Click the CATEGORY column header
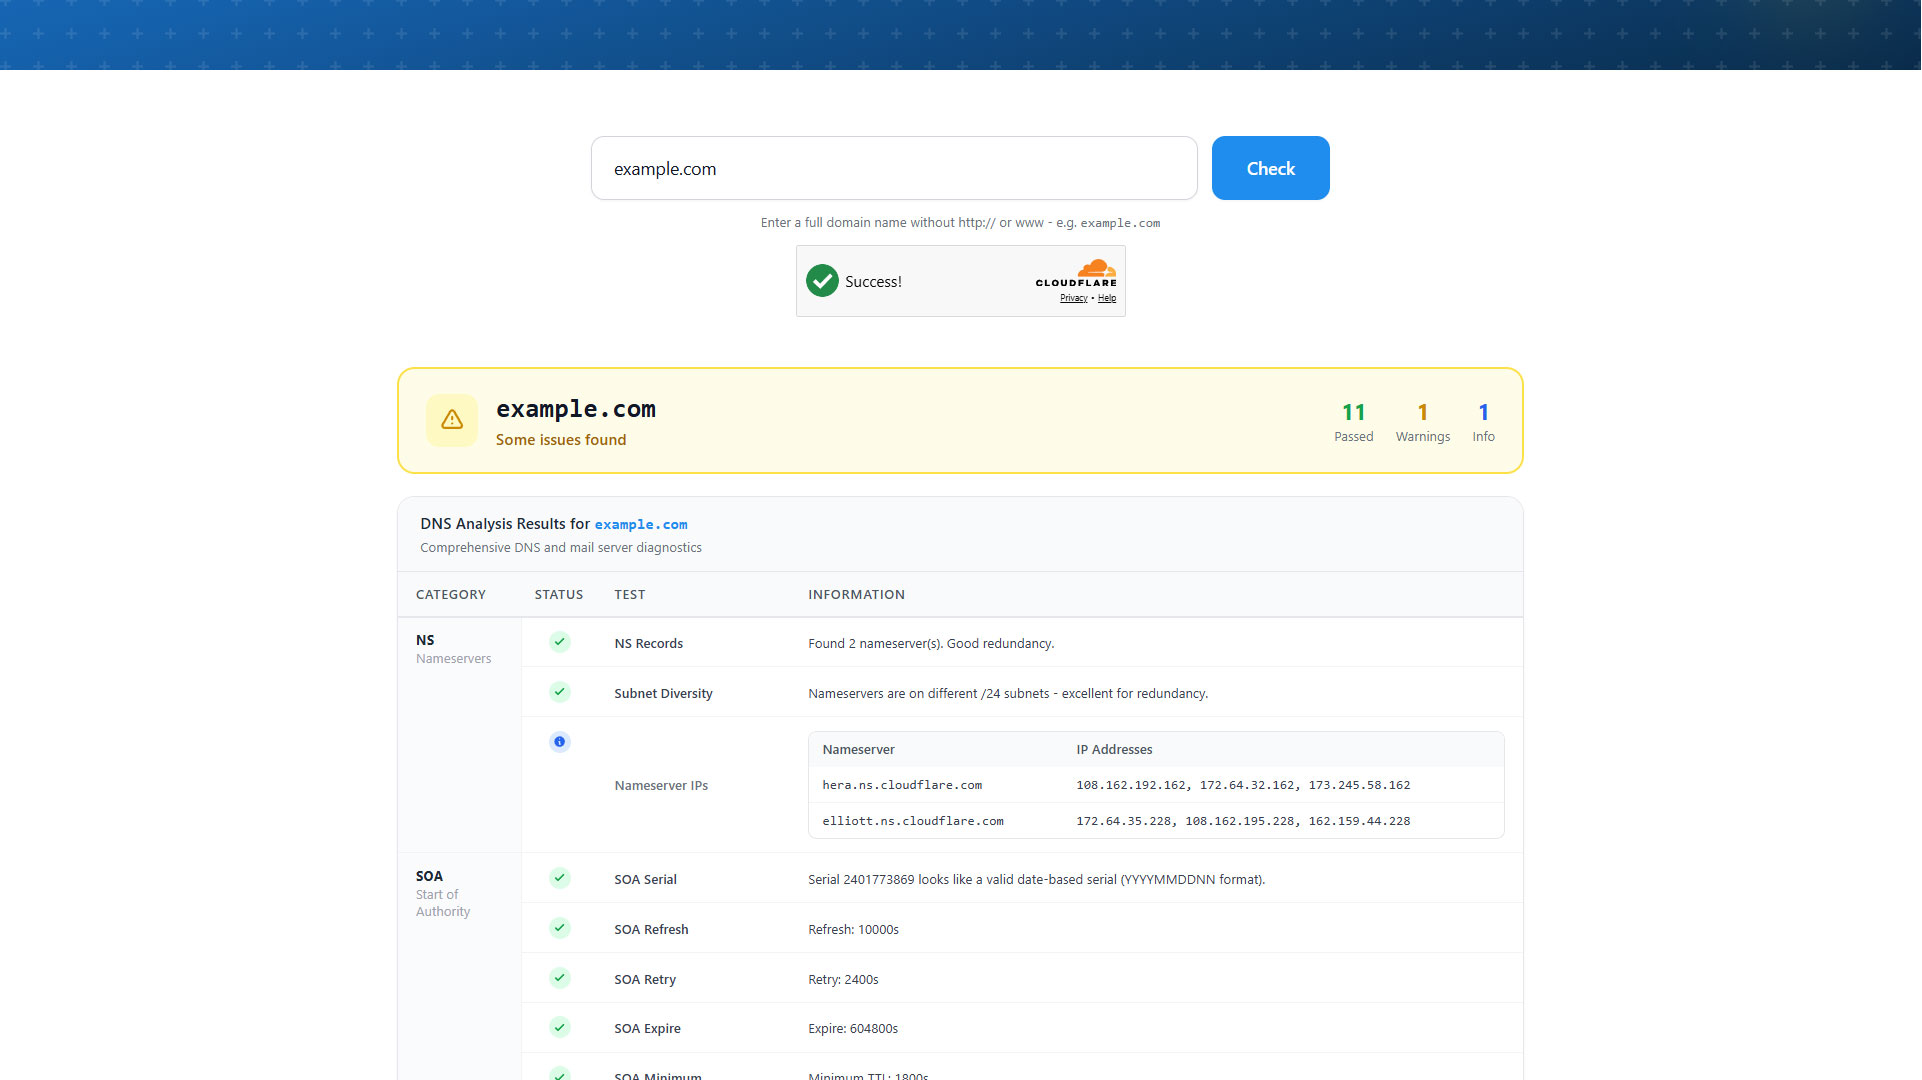The height and width of the screenshot is (1080, 1922). (x=450, y=594)
